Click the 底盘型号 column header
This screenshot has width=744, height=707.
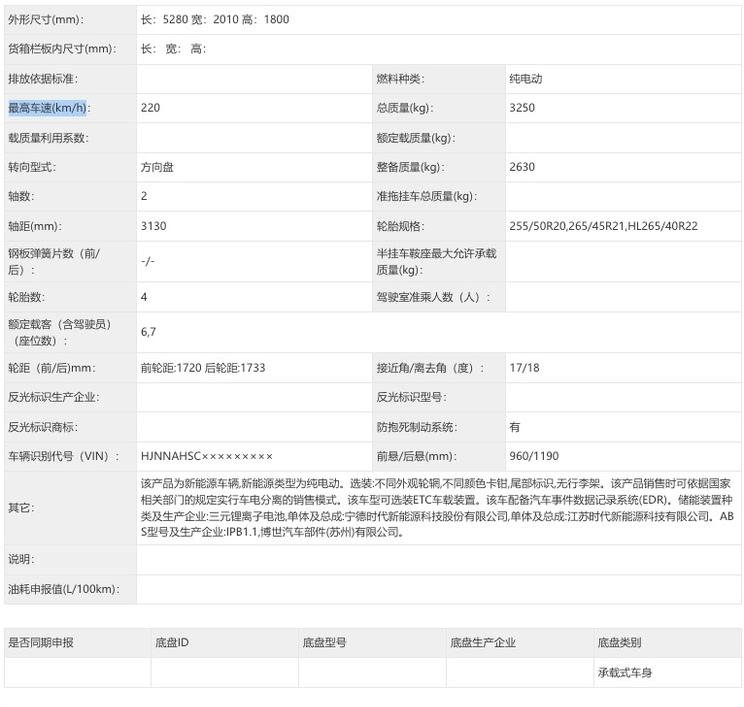coord(325,643)
